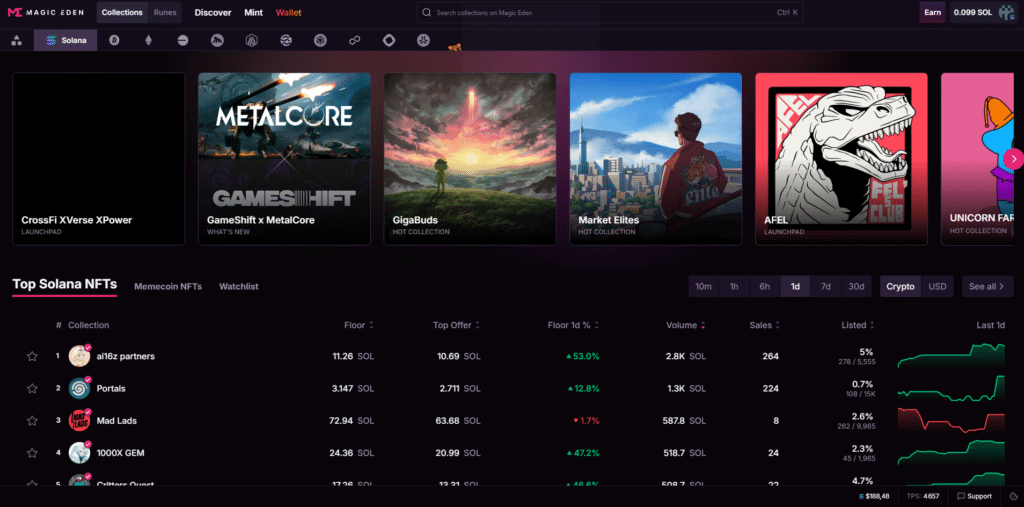The image size is (1024, 507).
Task: Switch to the Watchlist tab
Action: click(x=238, y=286)
